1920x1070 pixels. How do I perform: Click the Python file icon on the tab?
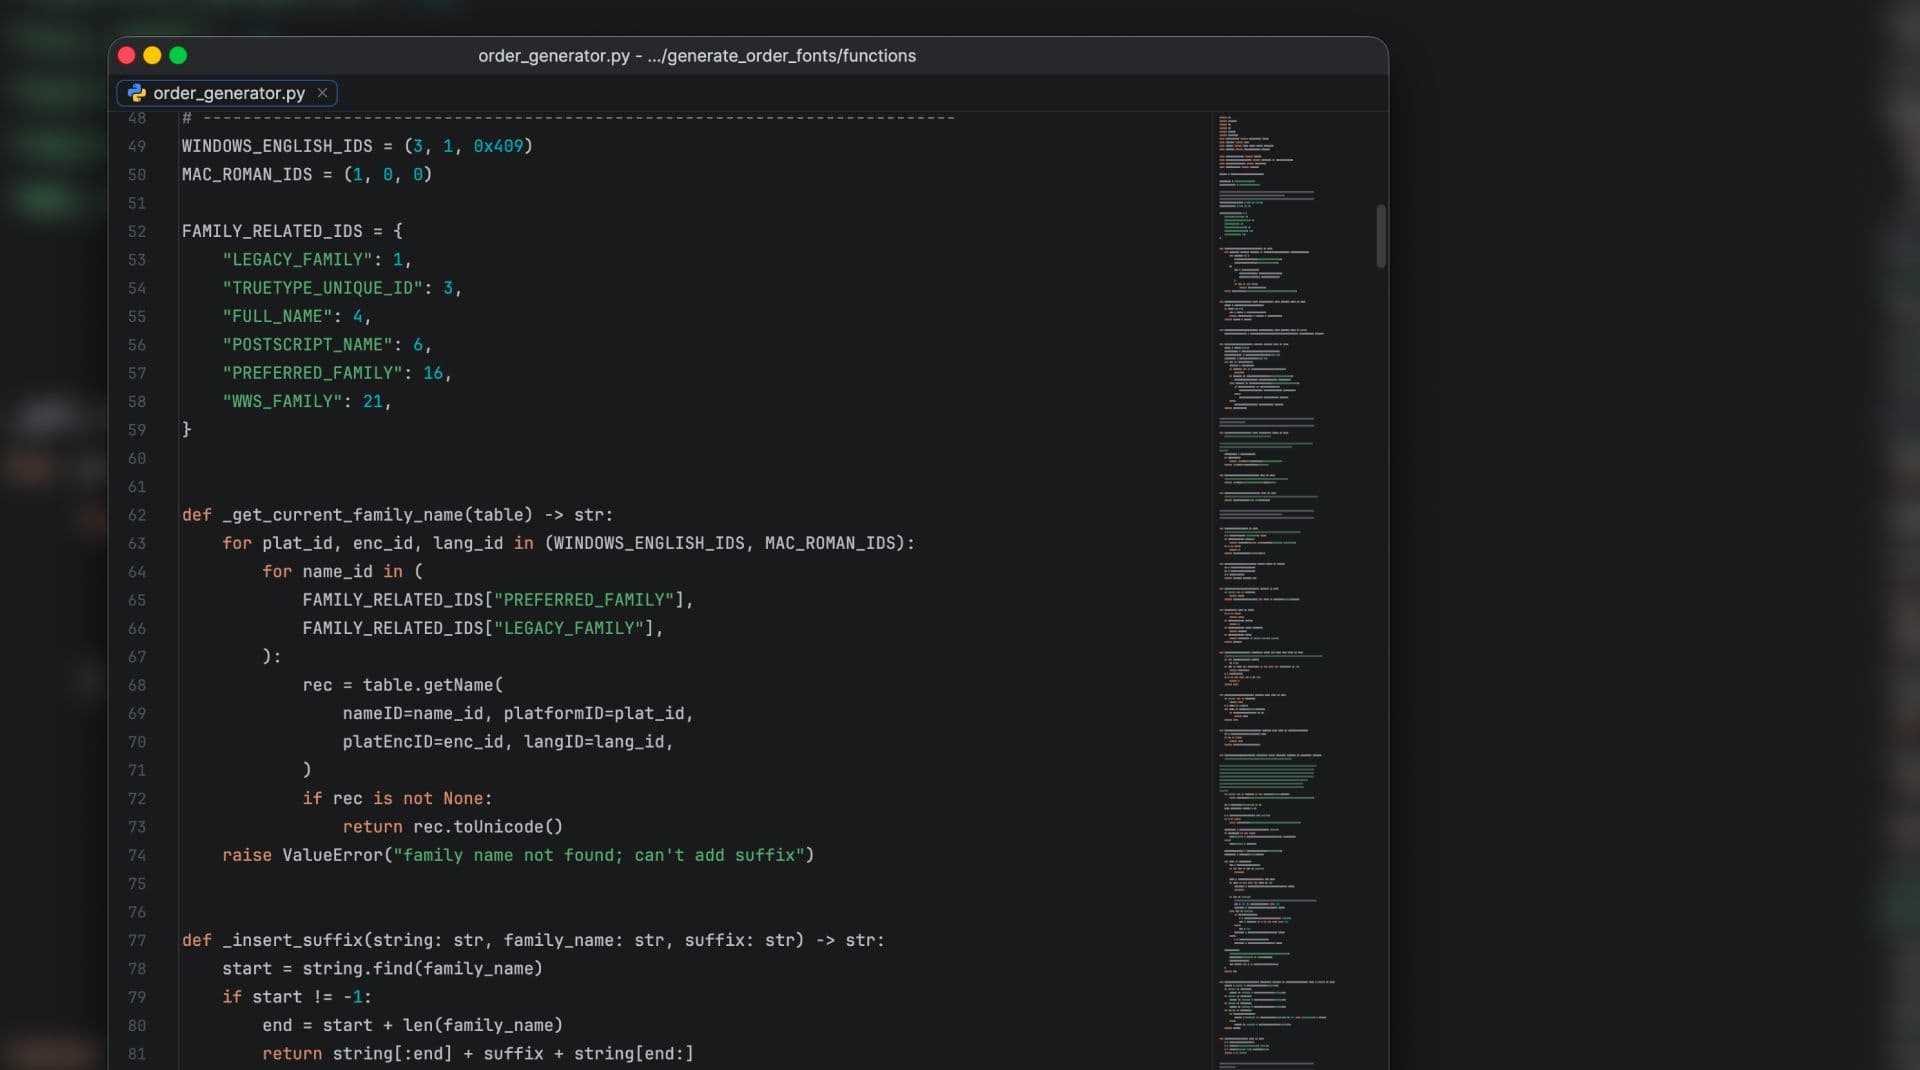(x=137, y=93)
